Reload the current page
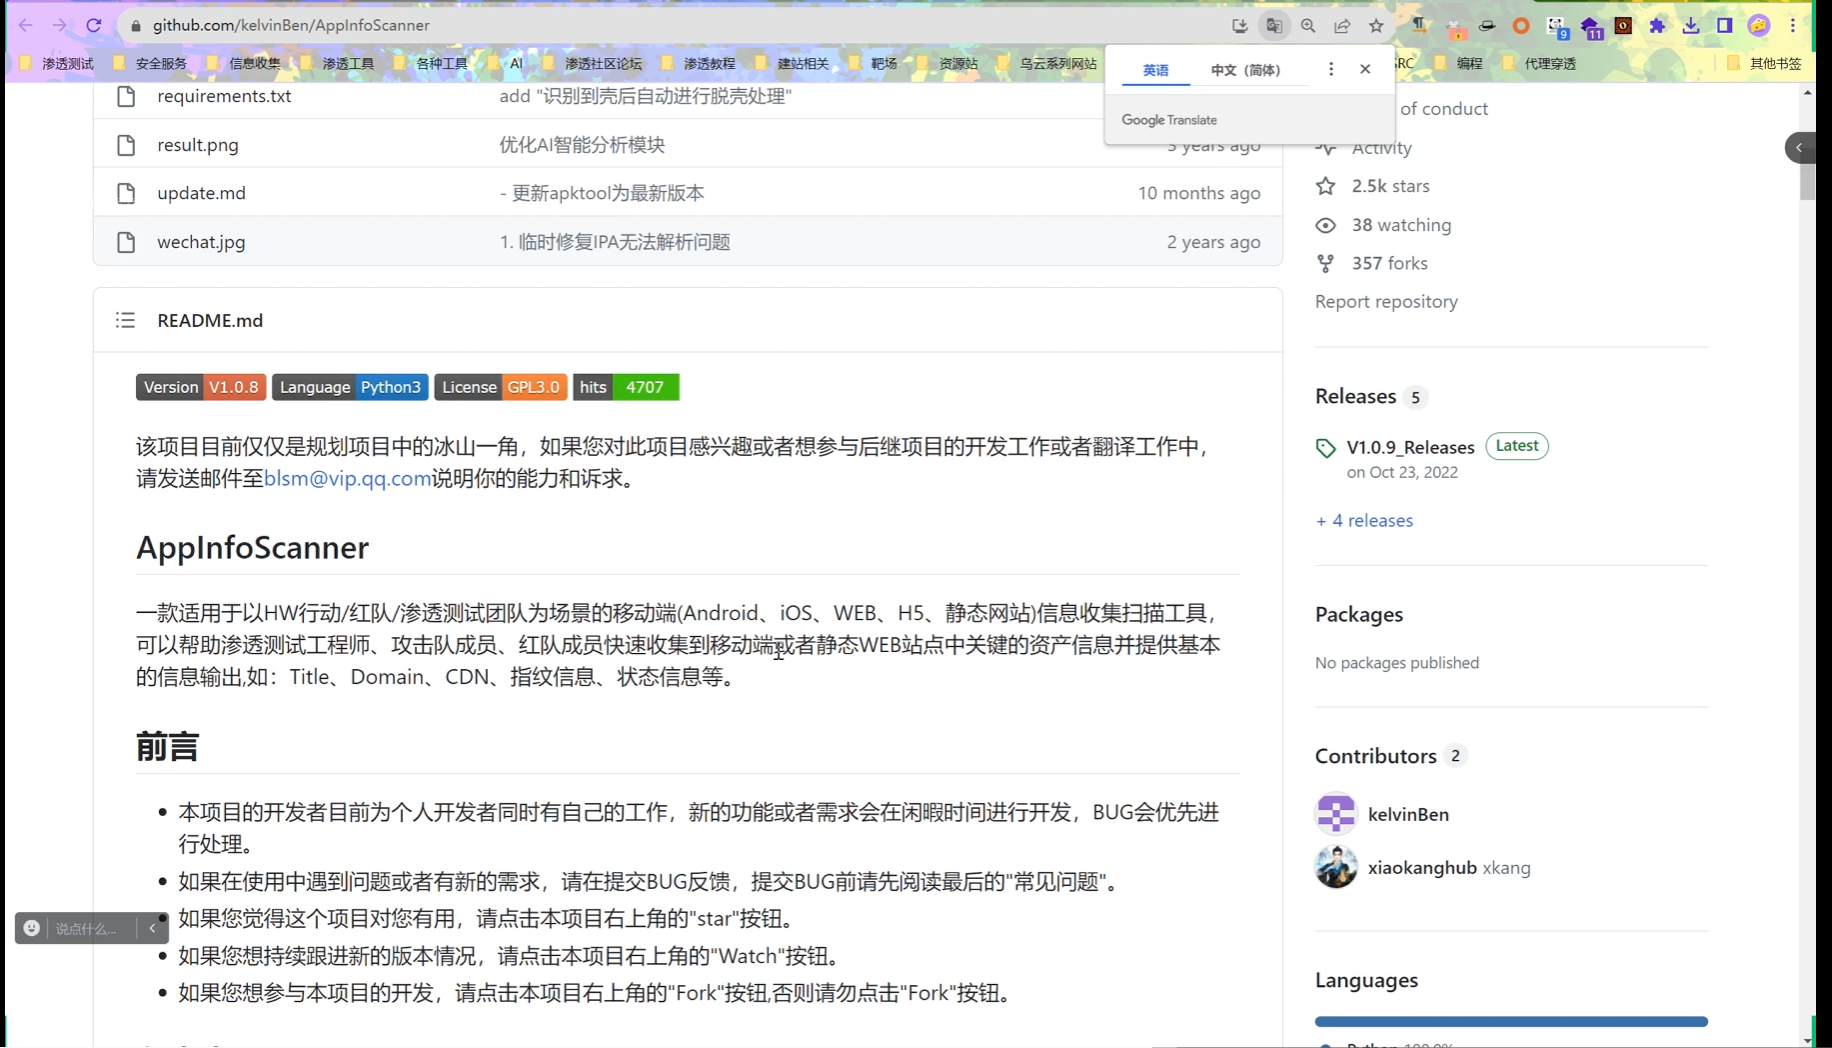Screen dimensions: 1832x1048 click(94, 25)
